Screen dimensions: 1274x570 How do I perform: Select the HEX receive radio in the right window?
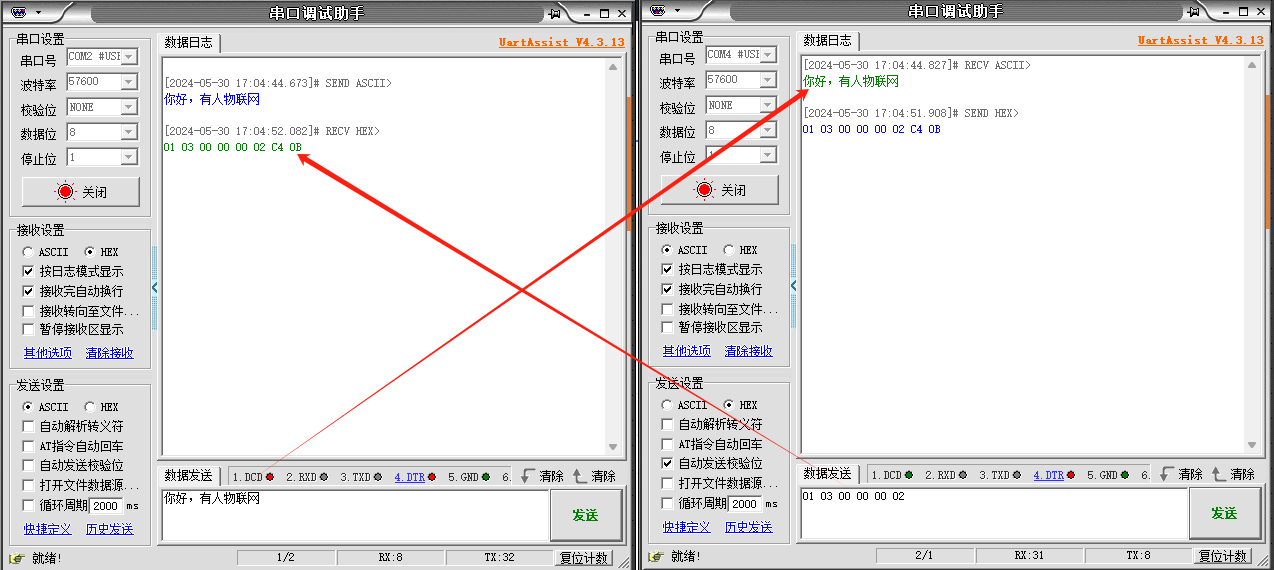(729, 250)
